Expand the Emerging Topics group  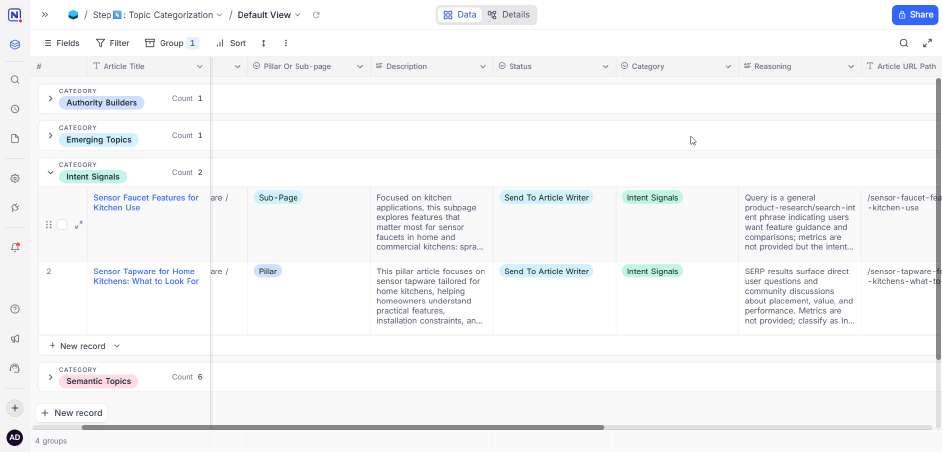[50, 136]
